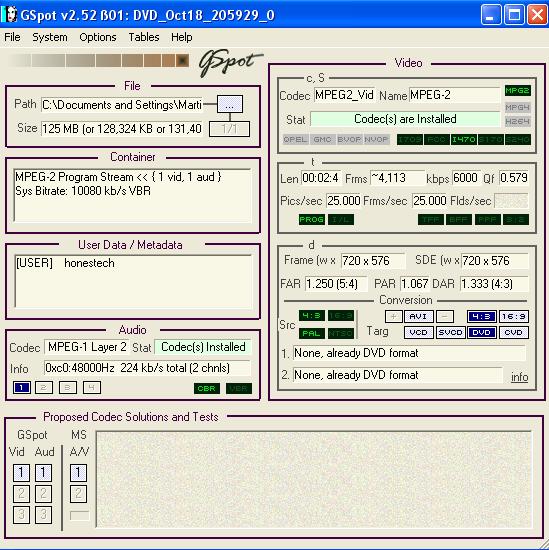Open the File menu

(12, 37)
